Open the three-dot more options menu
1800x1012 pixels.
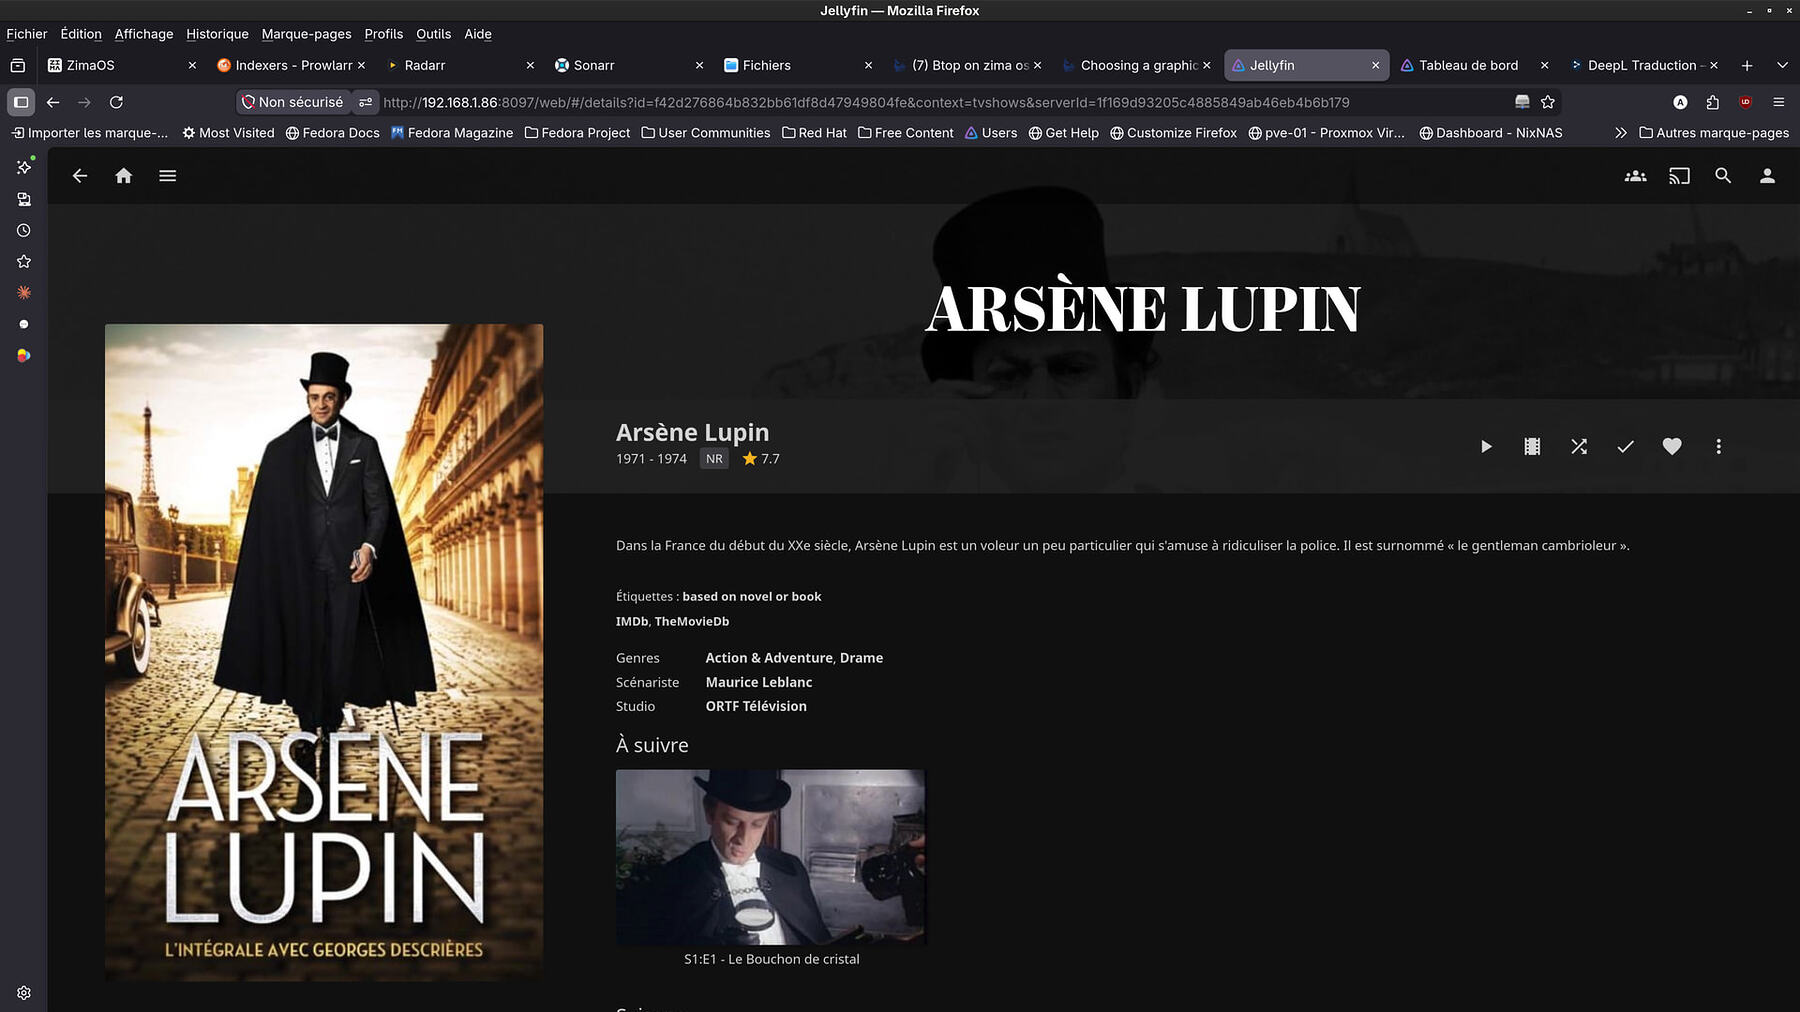click(x=1719, y=447)
